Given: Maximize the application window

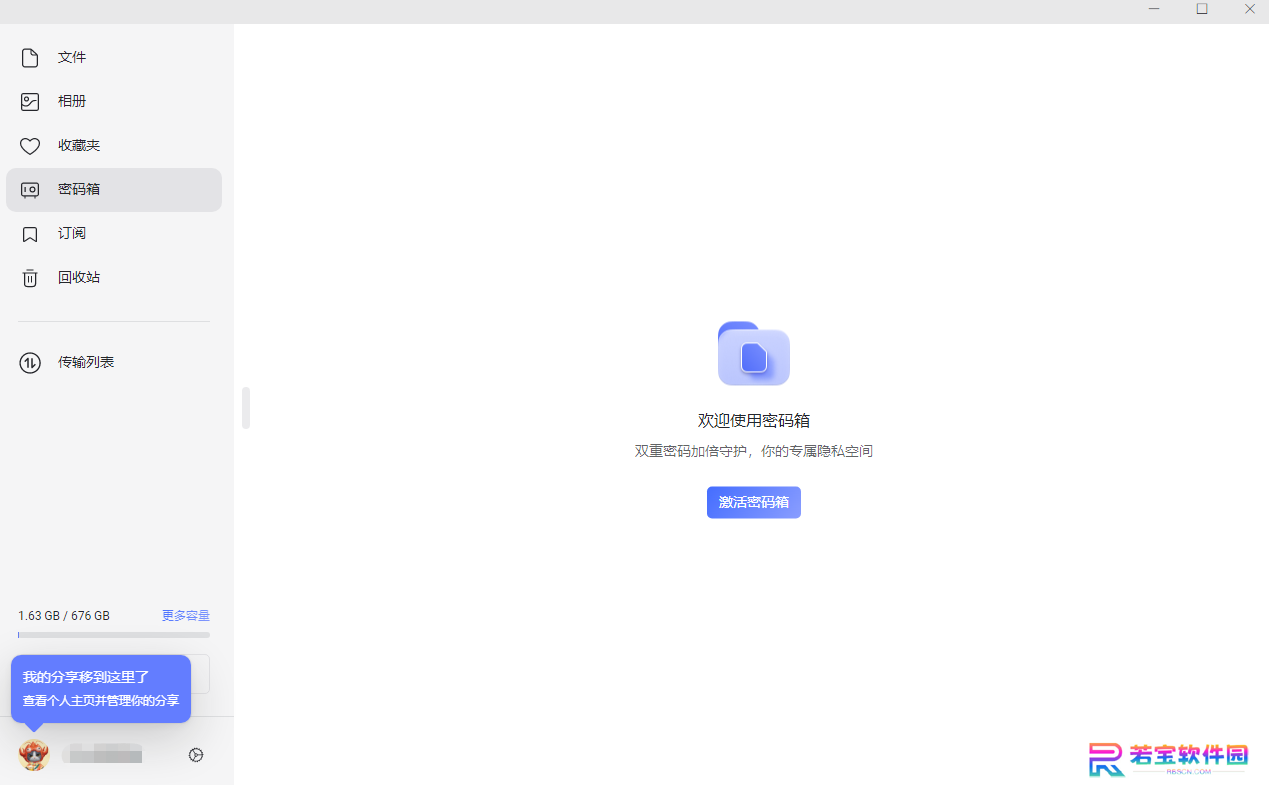Looking at the screenshot, I should point(1202,9).
